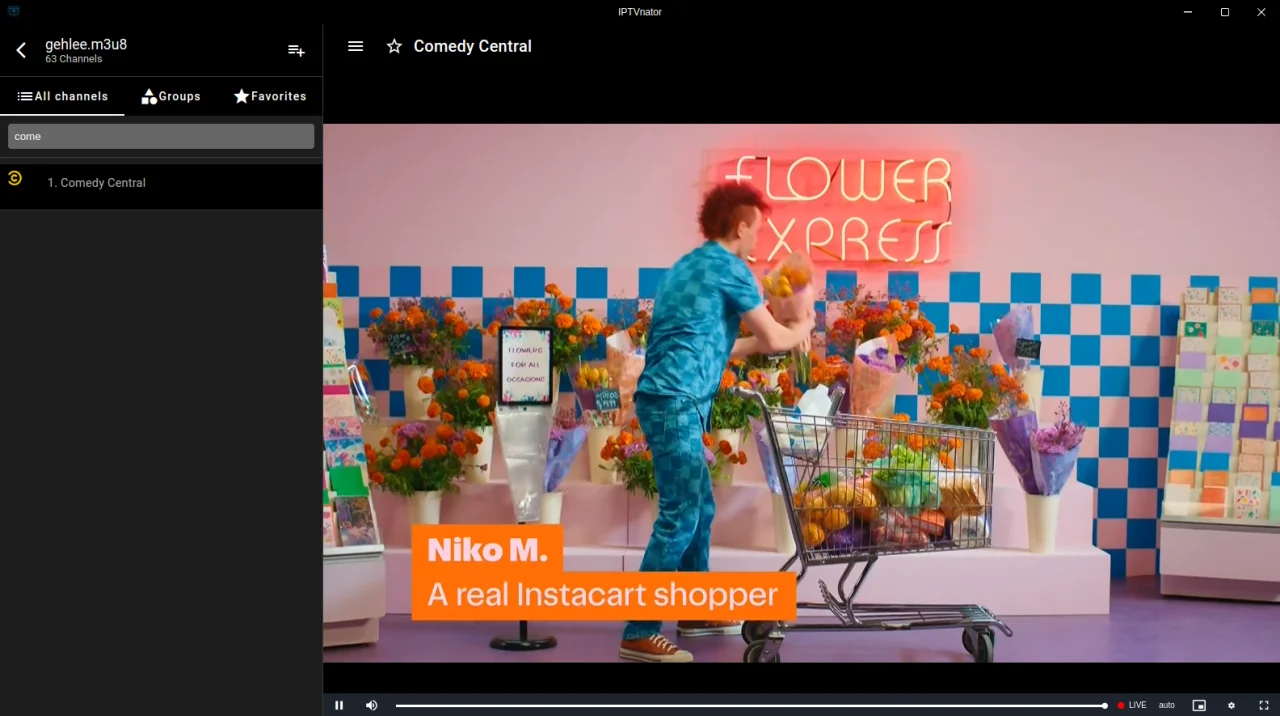Screen dimensions: 1280x716
Task: Click the '63 Channels' subtitle text
Action: 74,59
